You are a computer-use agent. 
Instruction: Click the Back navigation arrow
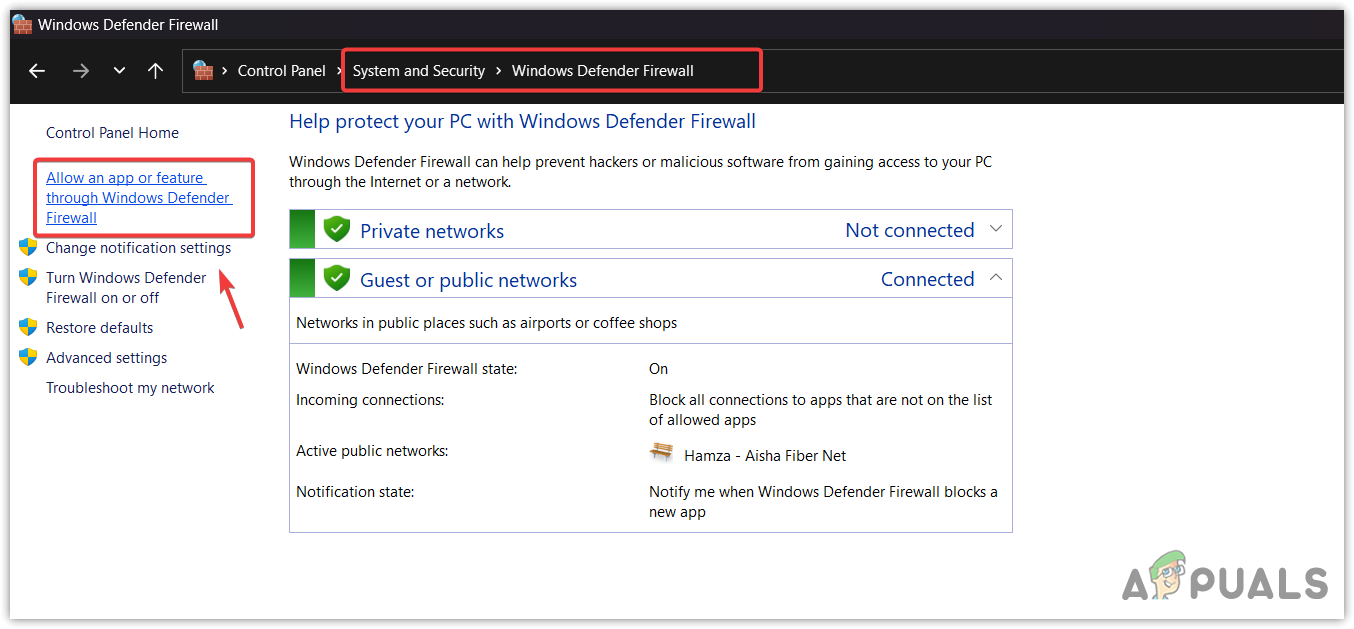[37, 71]
